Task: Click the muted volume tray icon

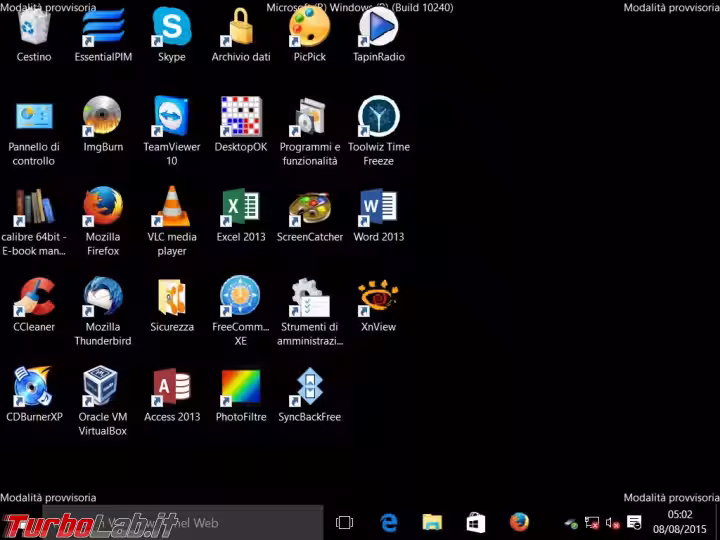Action: (x=613, y=523)
